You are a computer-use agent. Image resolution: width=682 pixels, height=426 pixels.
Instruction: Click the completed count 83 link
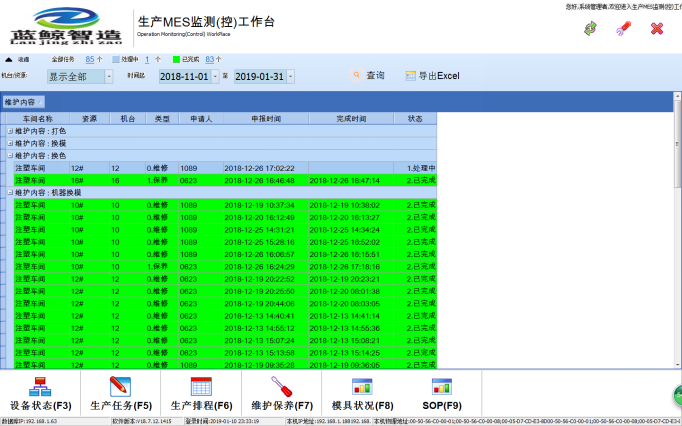tap(210, 59)
